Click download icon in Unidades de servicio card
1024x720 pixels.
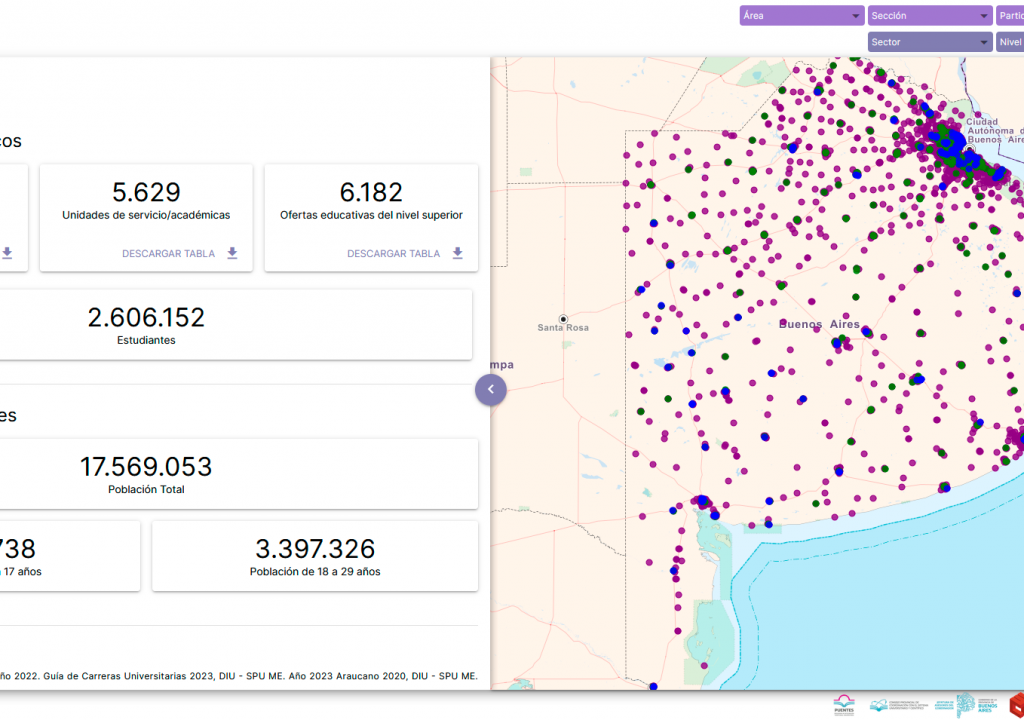coord(232,253)
